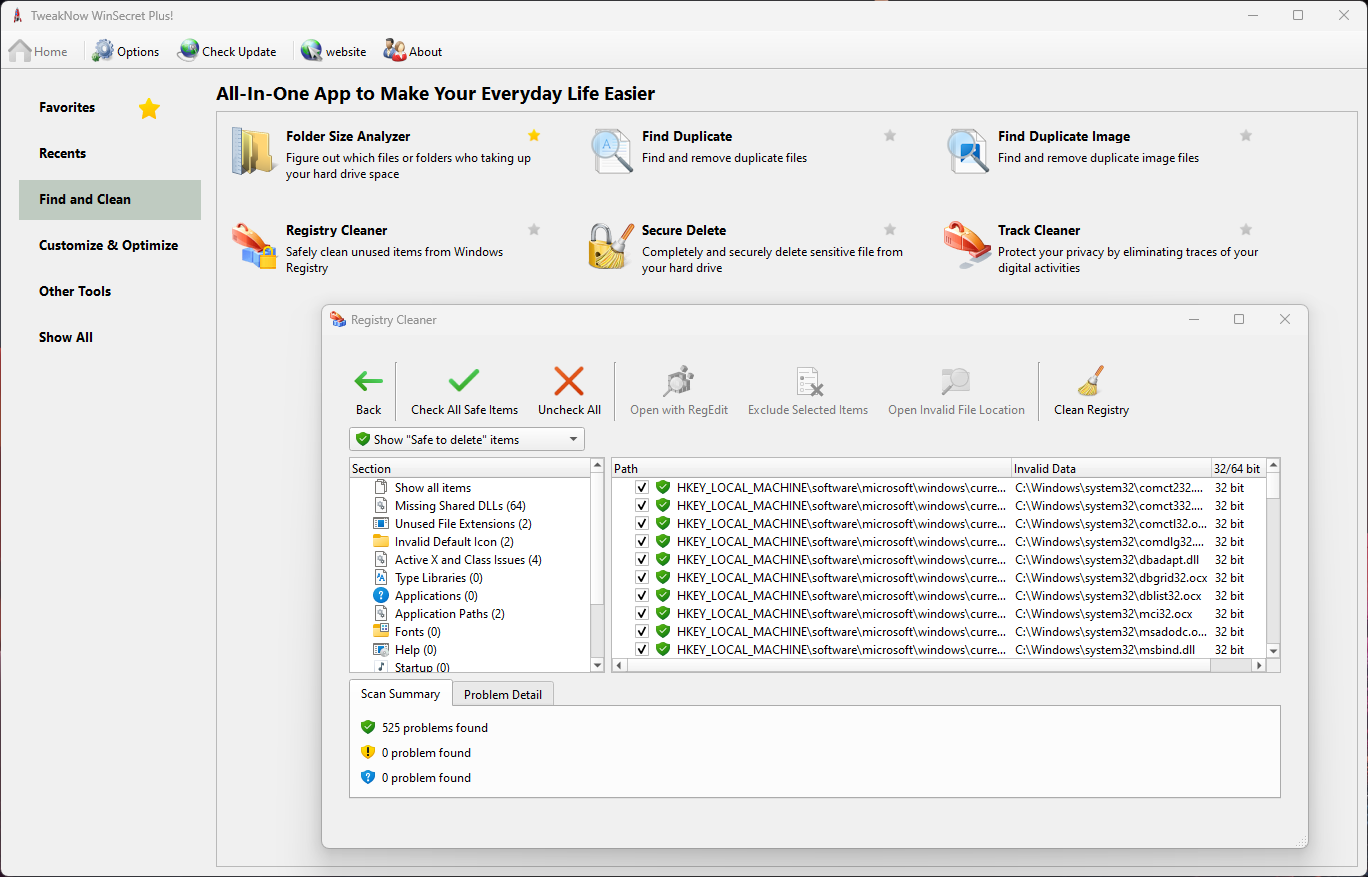Viewport: 1368px width, 877px height.
Task: Select Active X and Class Issues section
Action: [468, 560]
